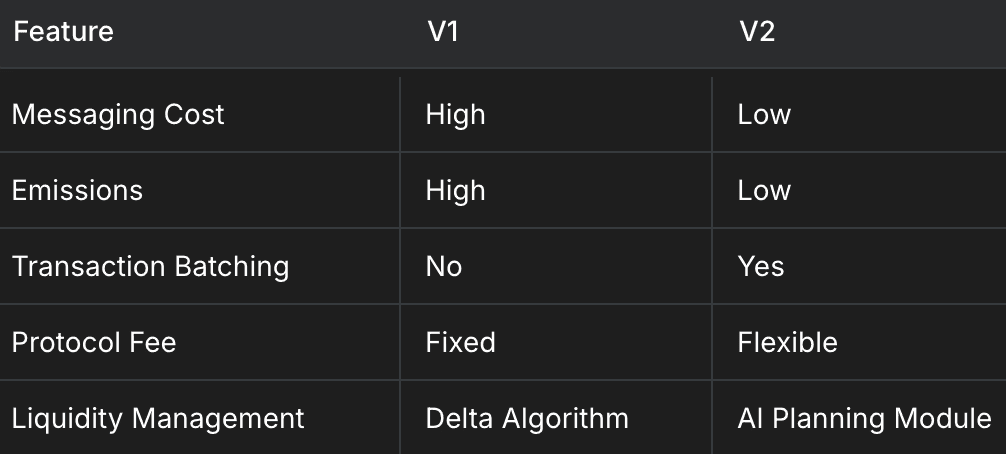This screenshot has width=1006, height=454.
Task: Click the Flexible cell under V2
Action: 787,342
